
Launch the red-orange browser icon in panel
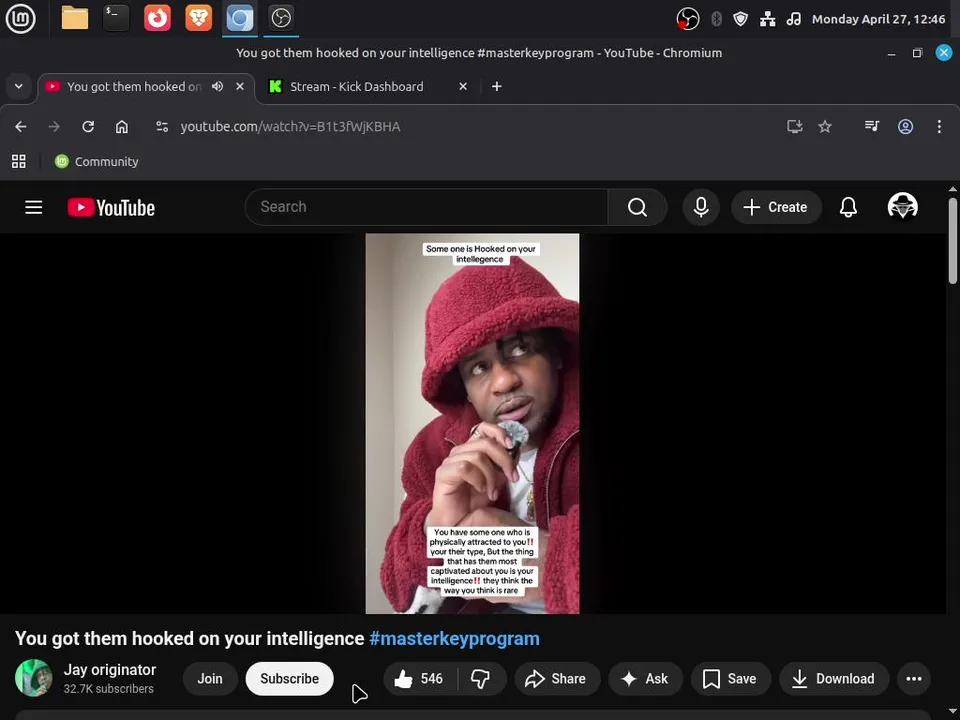pos(157,18)
